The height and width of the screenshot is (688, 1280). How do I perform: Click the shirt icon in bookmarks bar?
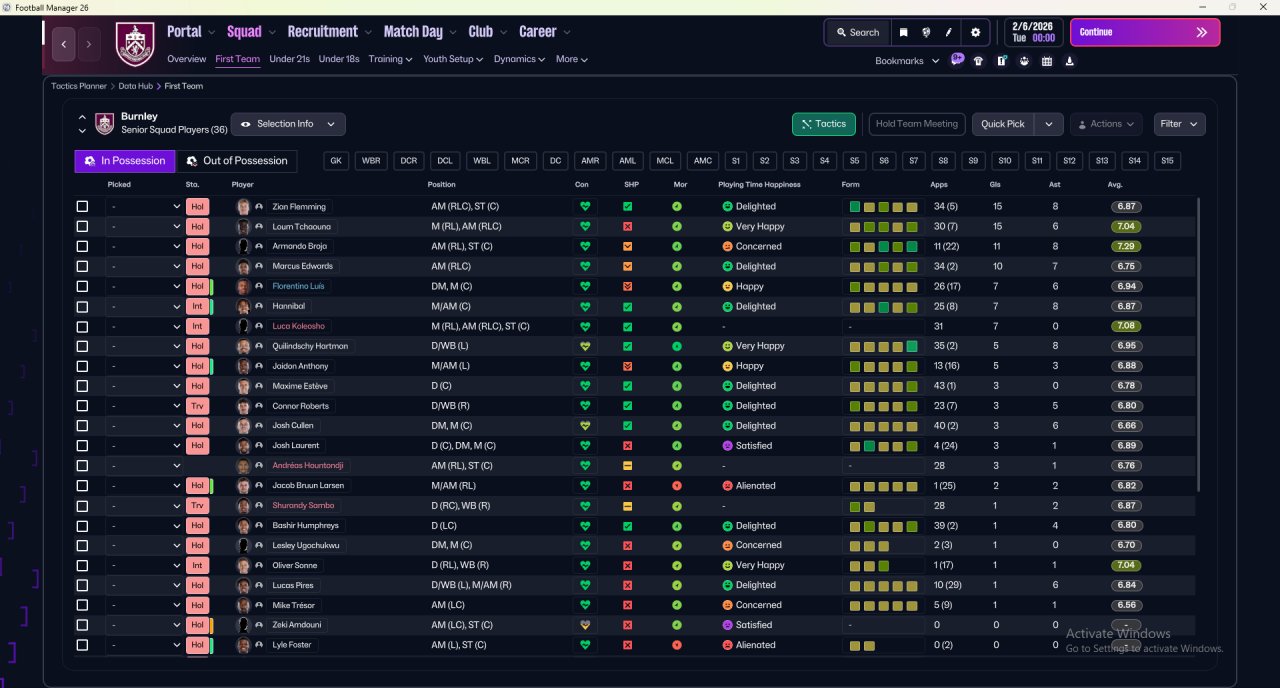(x=978, y=61)
